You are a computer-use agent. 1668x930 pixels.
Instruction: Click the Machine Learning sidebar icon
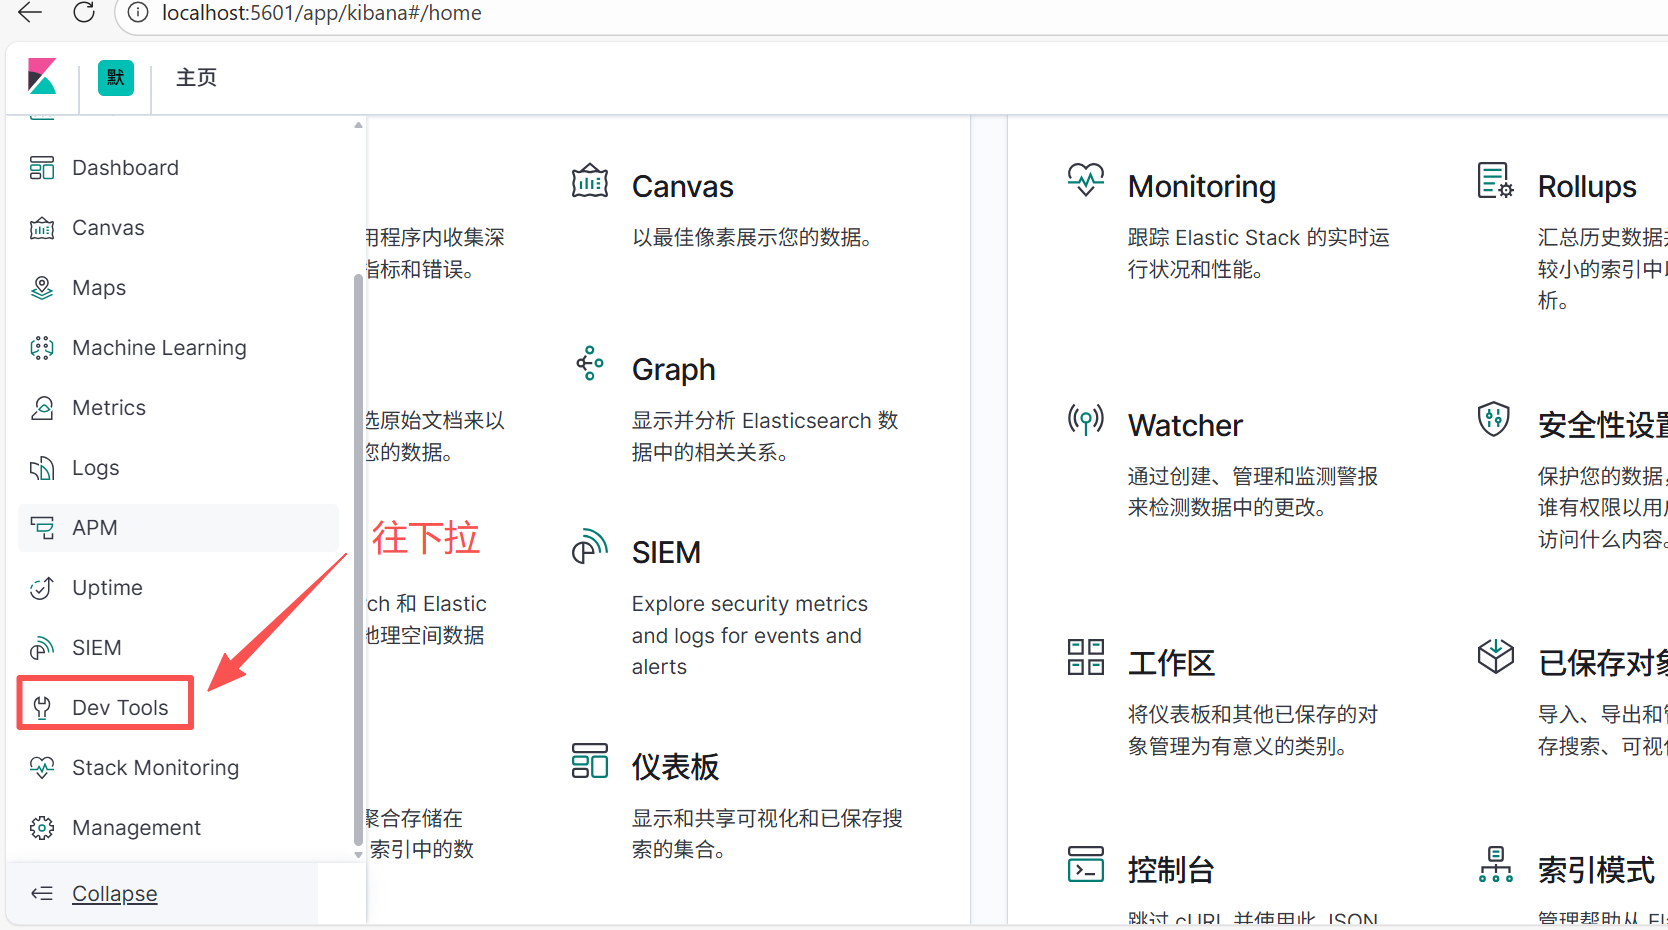[42, 348]
